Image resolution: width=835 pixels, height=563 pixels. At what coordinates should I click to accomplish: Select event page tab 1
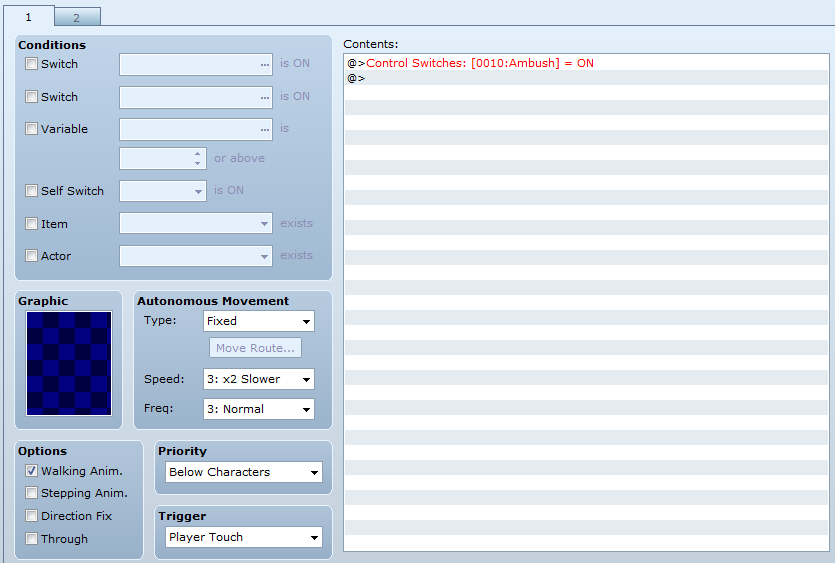[28, 17]
